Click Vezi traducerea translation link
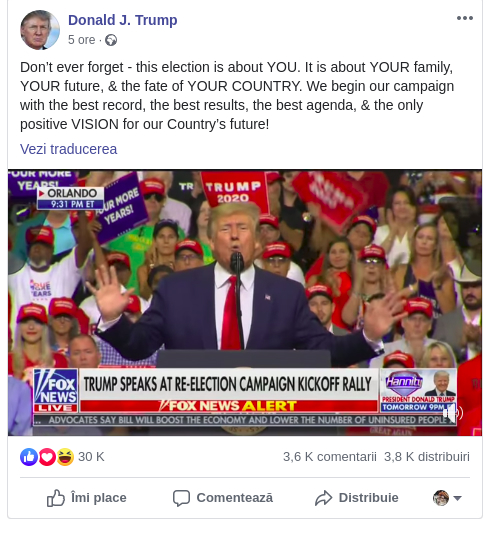The width and height of the screenshot is (488, 543). coord(69,149)
